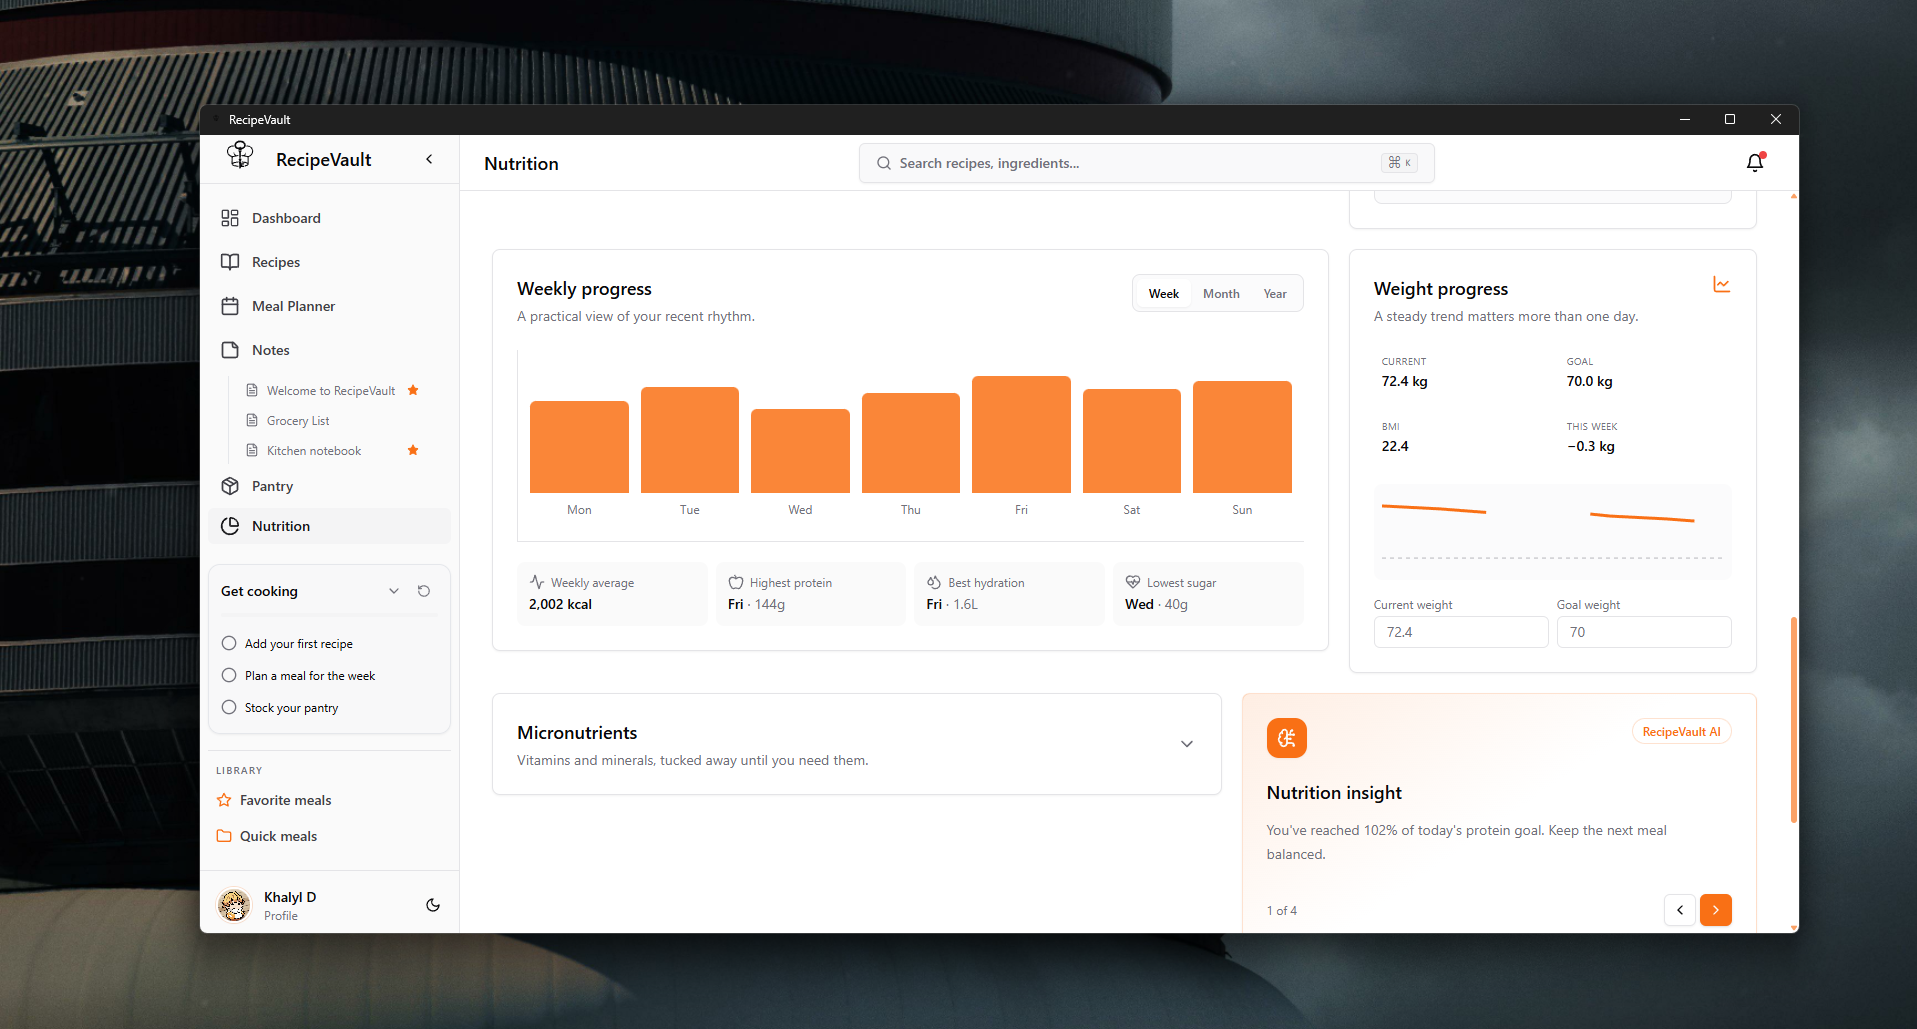Click the Tuesday bar in weekly chart
Image resolution: width=1917 pixels, height=1029 pixels.
pos(690,440)
